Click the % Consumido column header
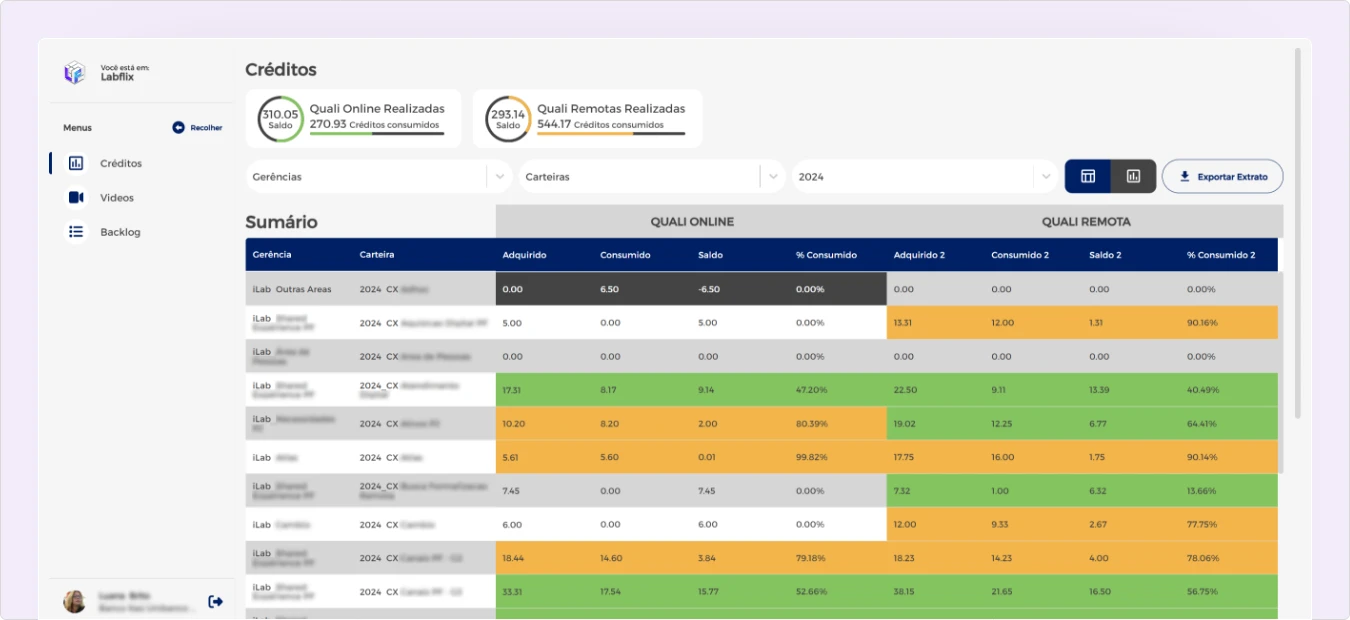The image size is (1350, 620). point(826,255)
